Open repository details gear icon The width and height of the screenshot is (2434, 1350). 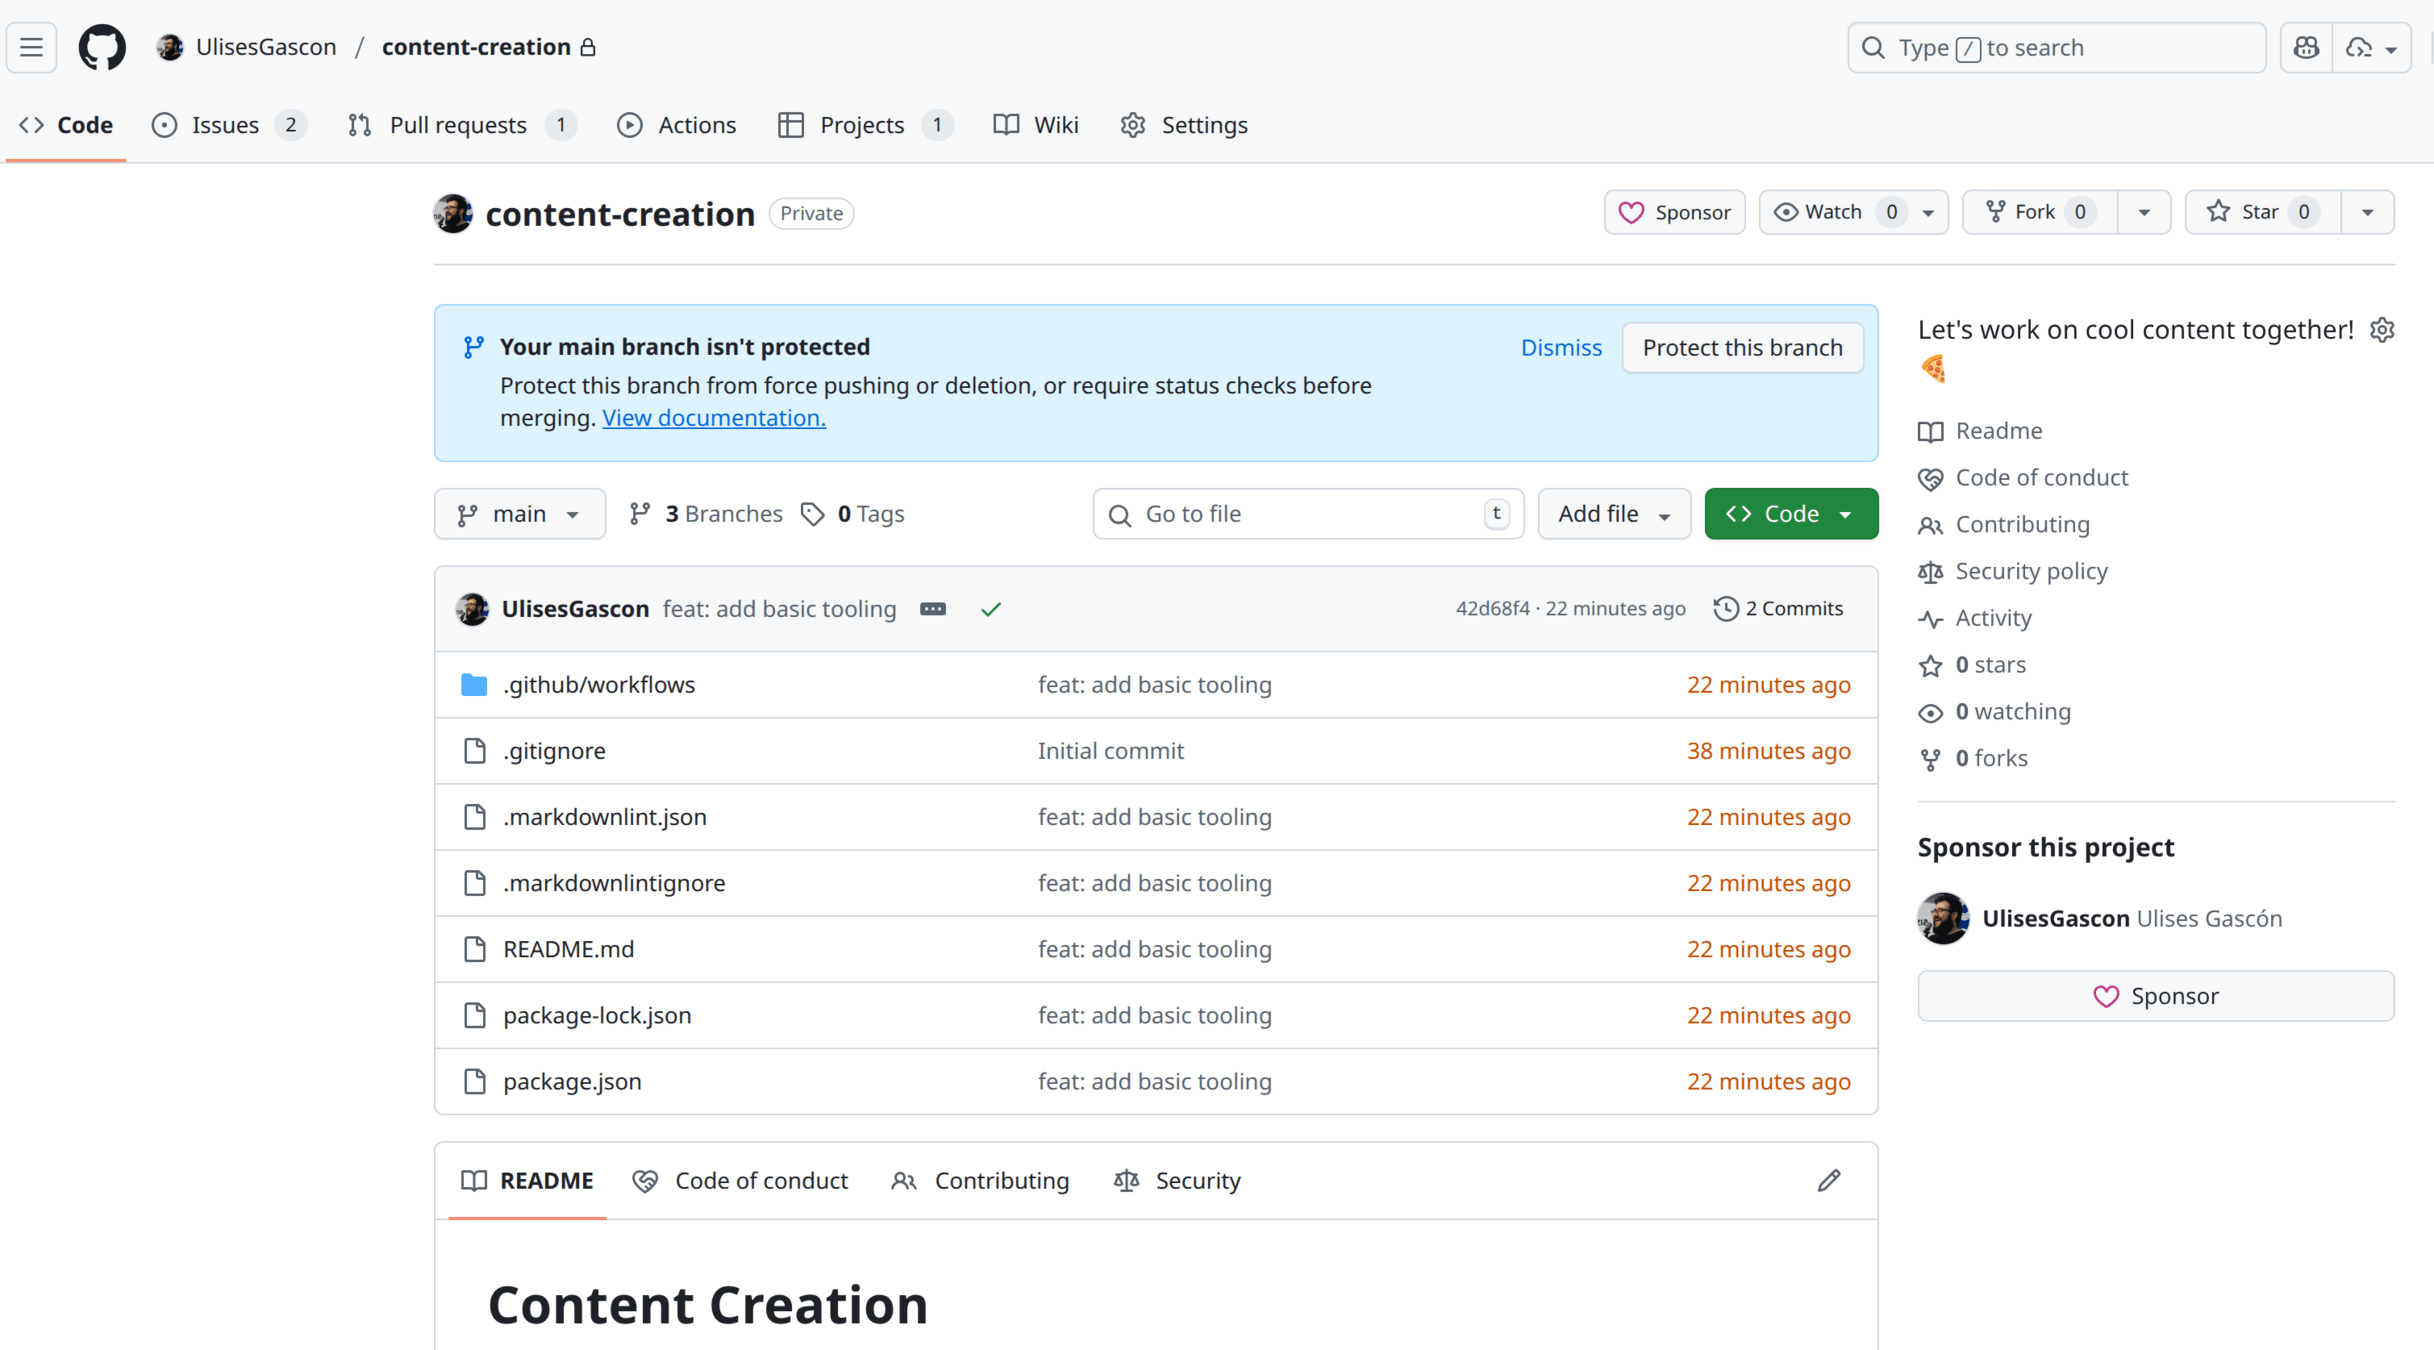pyautogui.click(x=2382, y=330)
